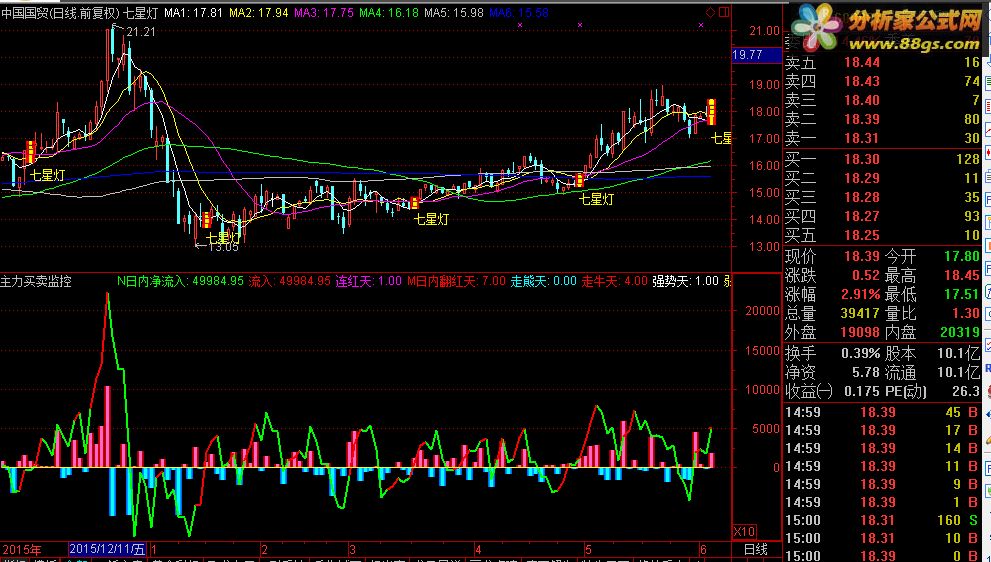Jump to month 6 on the timeline
991x562 pixels.
click(703, 549)
